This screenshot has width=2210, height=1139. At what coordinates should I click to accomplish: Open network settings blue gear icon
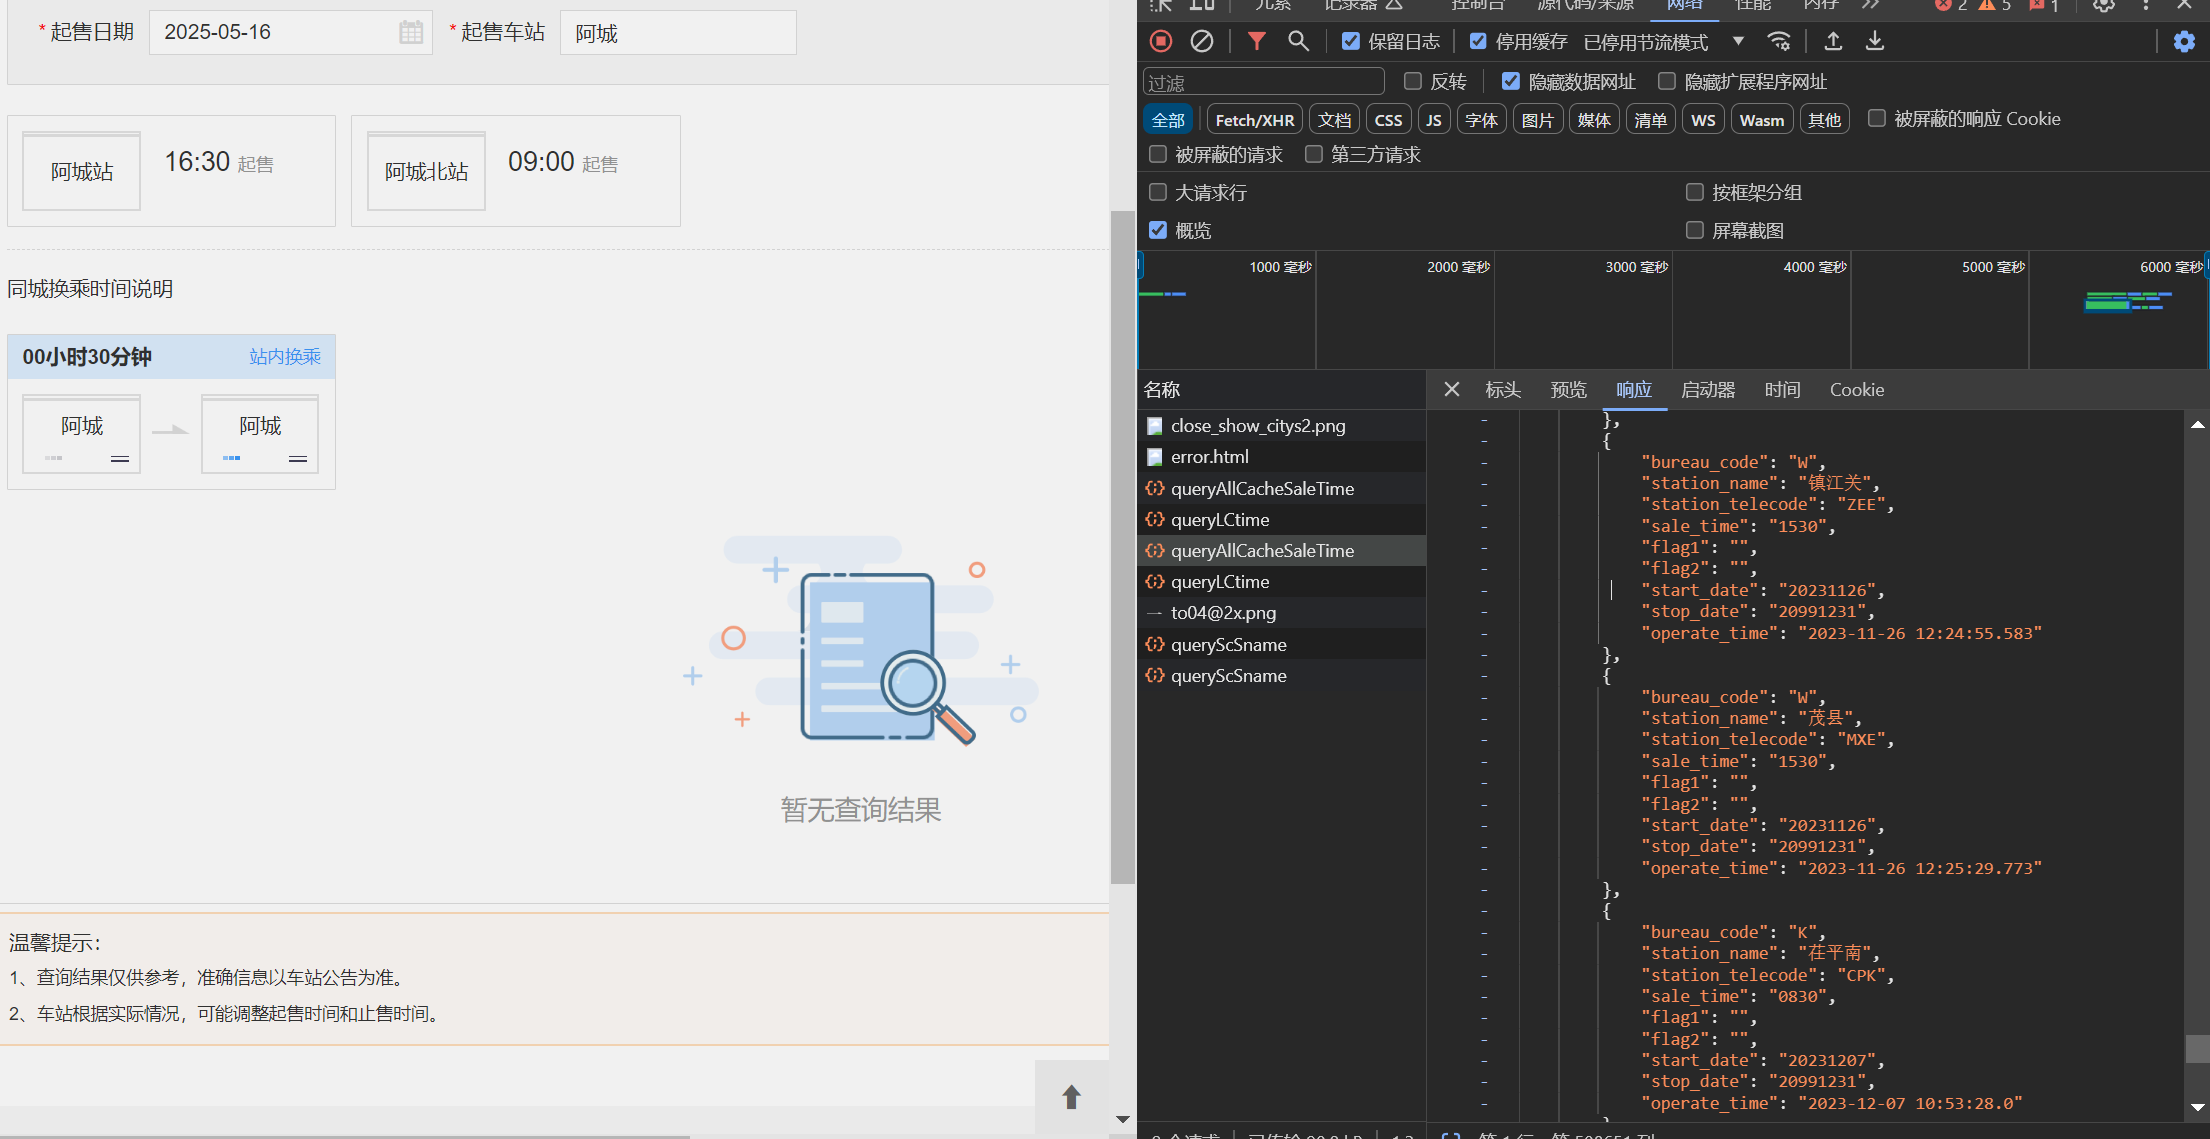(x=2184, y=41)
